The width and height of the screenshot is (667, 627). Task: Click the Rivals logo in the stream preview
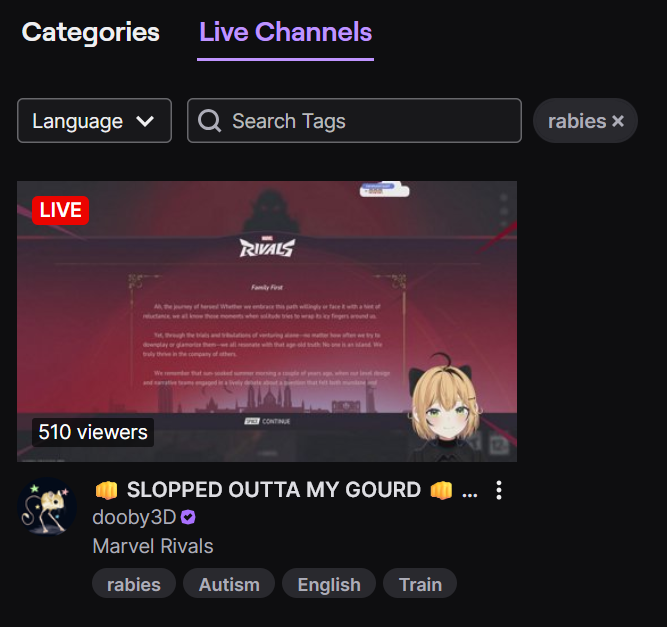[267, 247]
